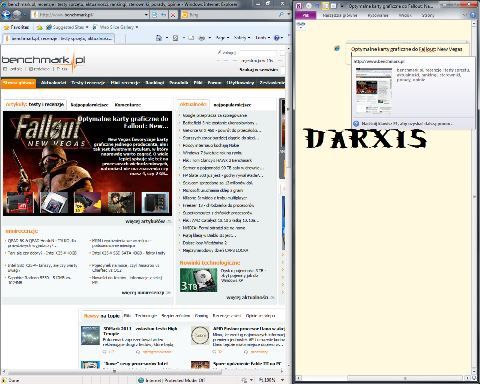
Task: Click the search magnifier icon in IE
Action: [281, 15]
